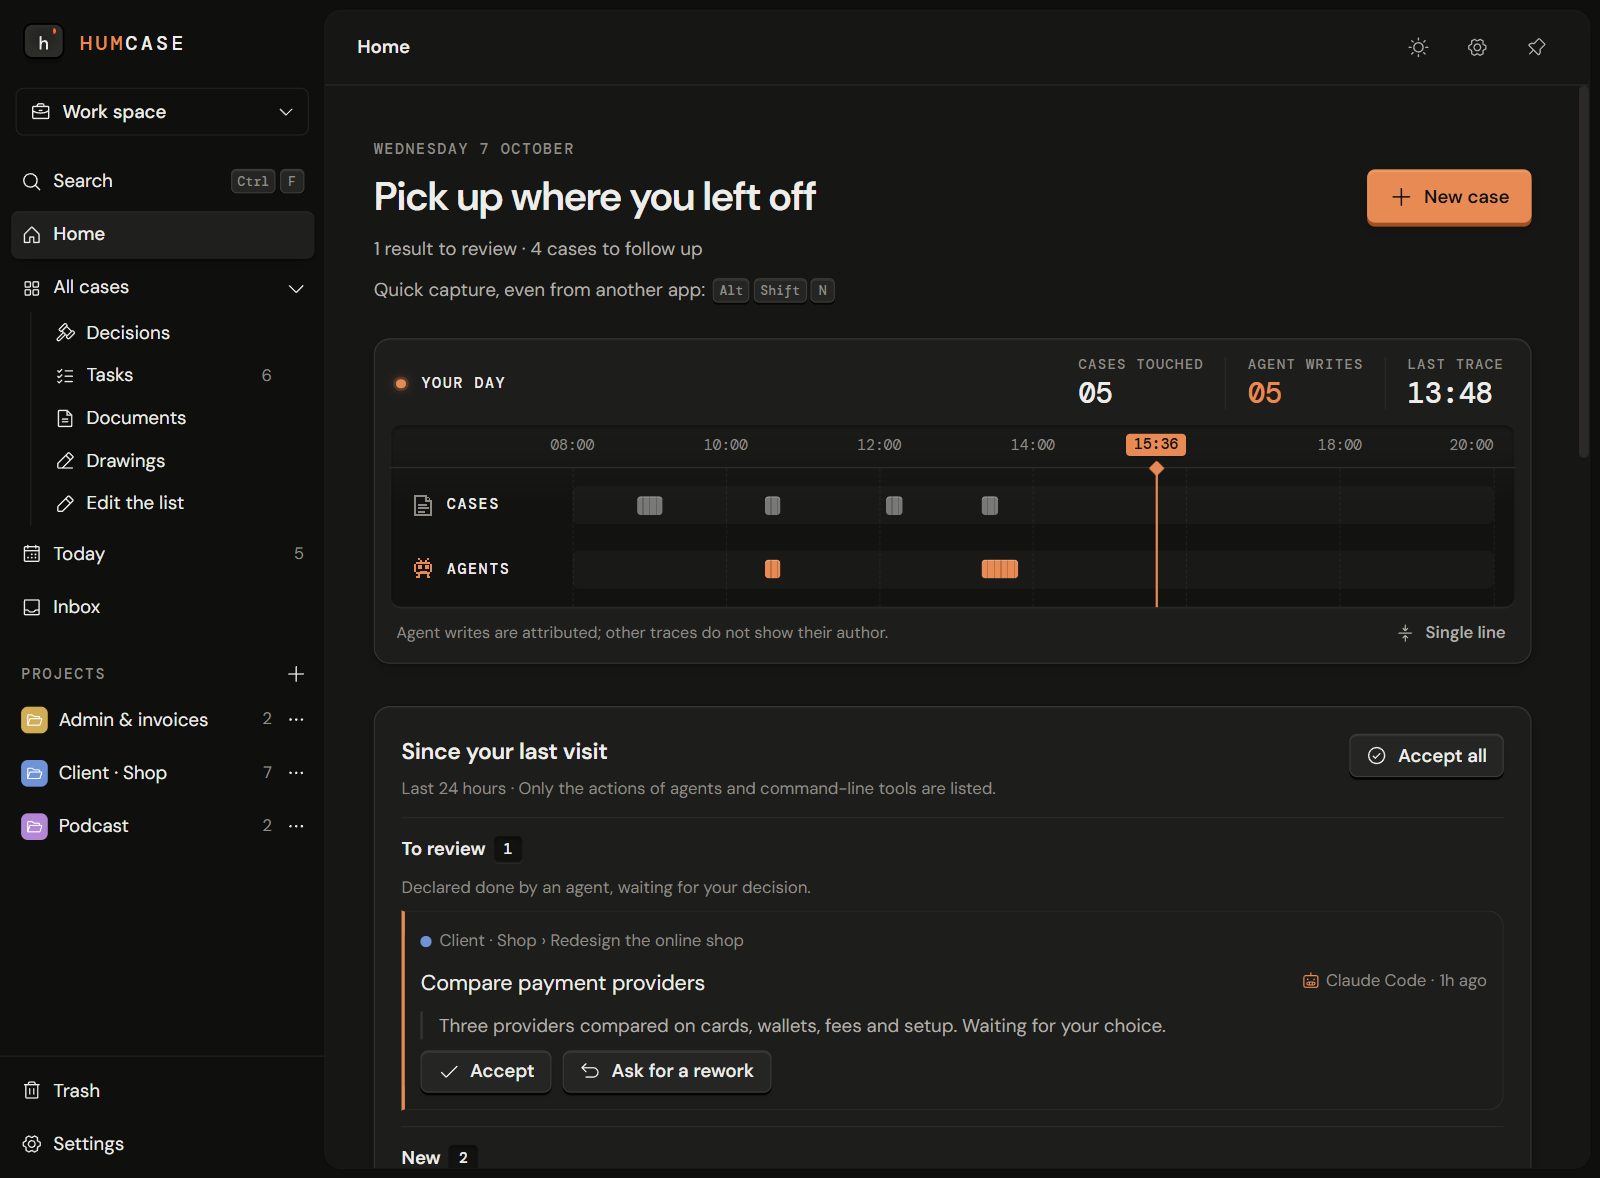Click the Decisions icon in sidebar

click(65, 333)
